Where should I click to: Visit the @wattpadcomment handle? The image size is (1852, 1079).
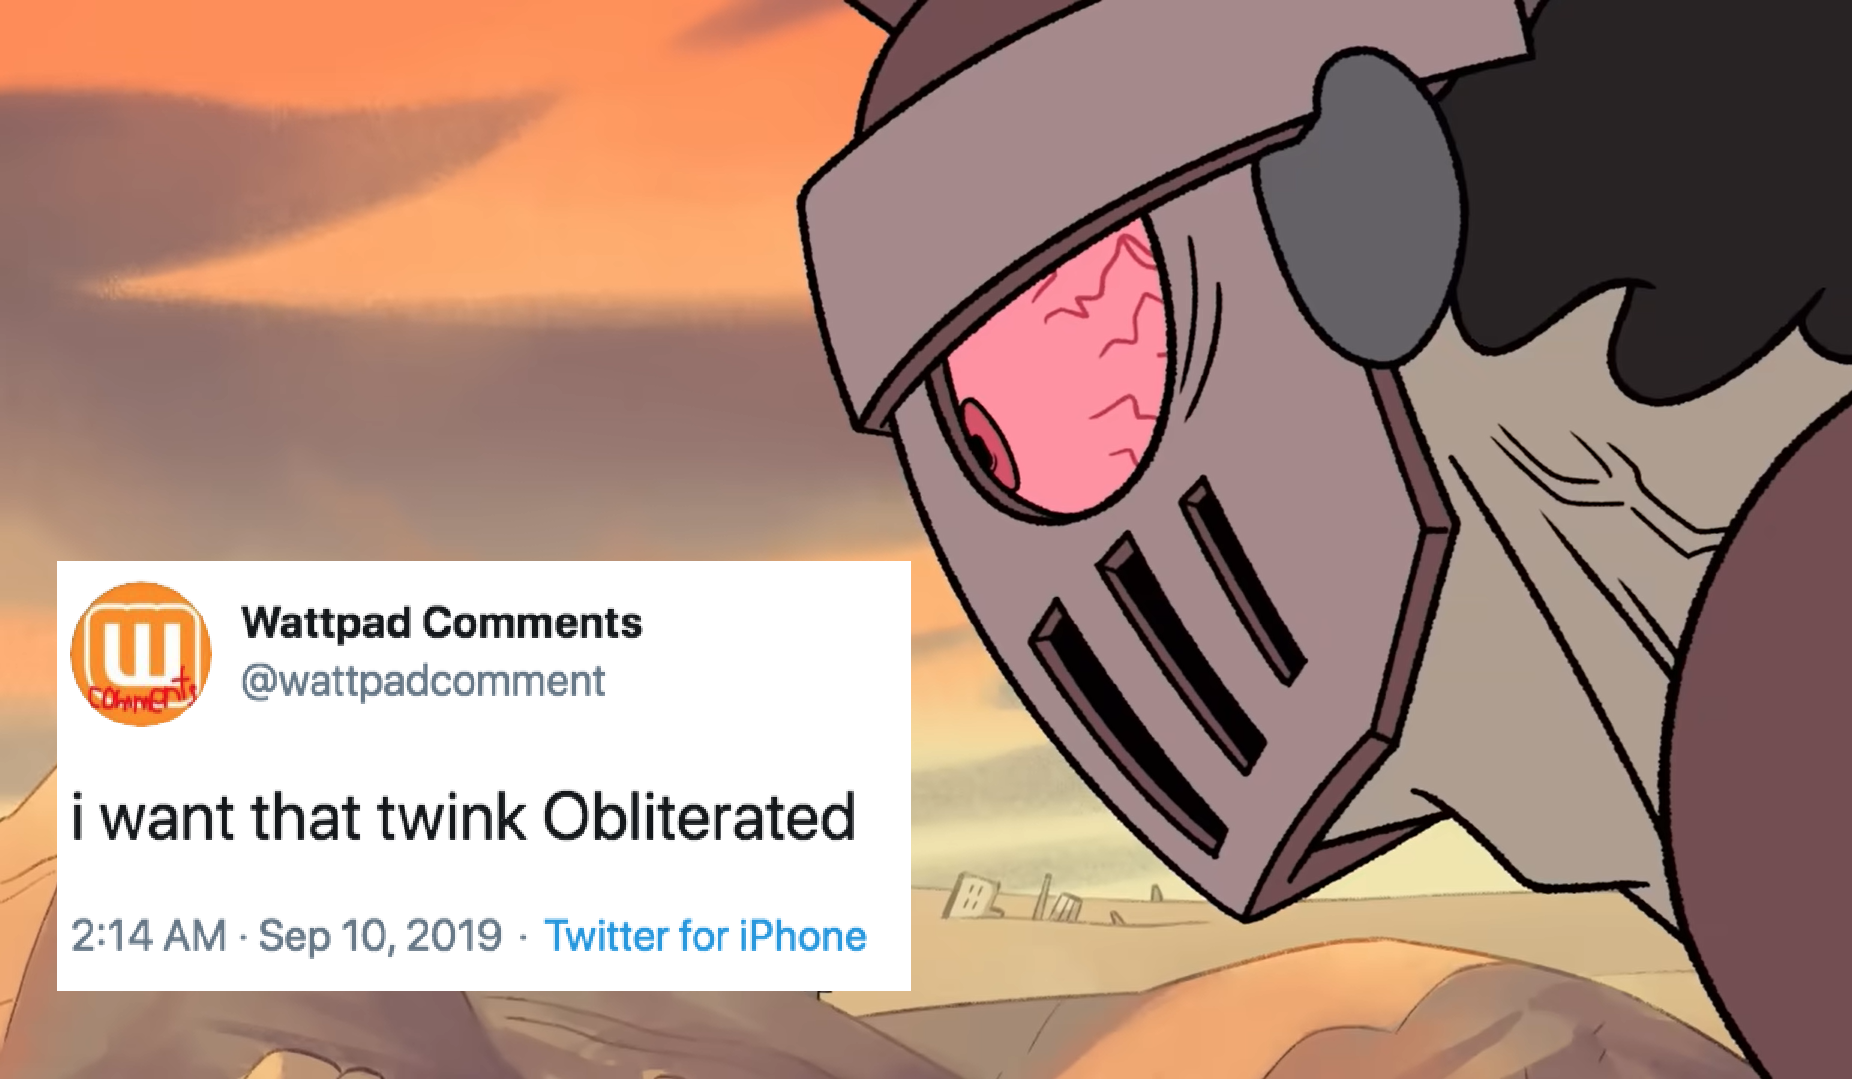[x=422, y=681]
